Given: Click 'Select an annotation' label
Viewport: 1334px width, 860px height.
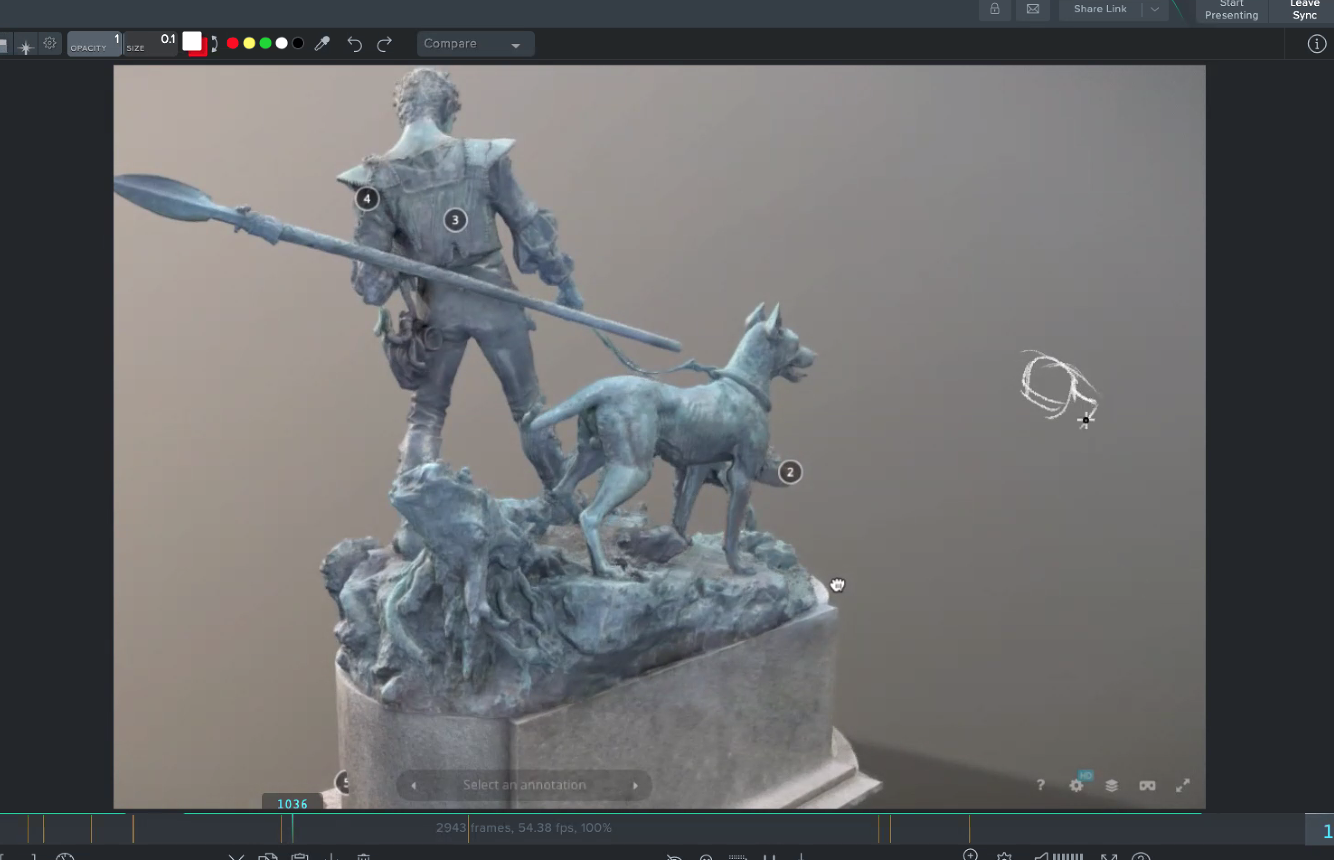Looking at the screenshot, I should [x=524, y=785].
